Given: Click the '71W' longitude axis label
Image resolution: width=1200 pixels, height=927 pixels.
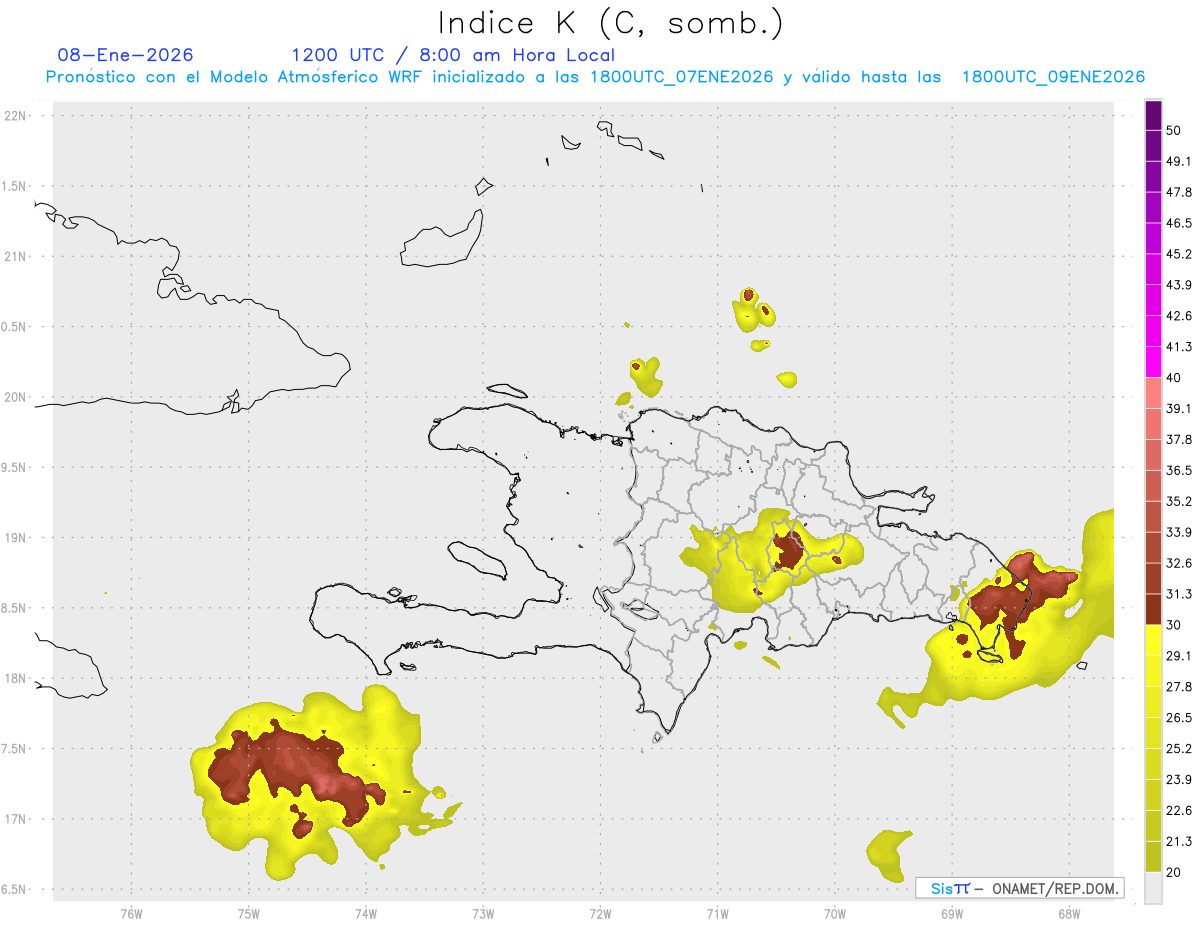Looking at the screenshot, I should (717, 913).
